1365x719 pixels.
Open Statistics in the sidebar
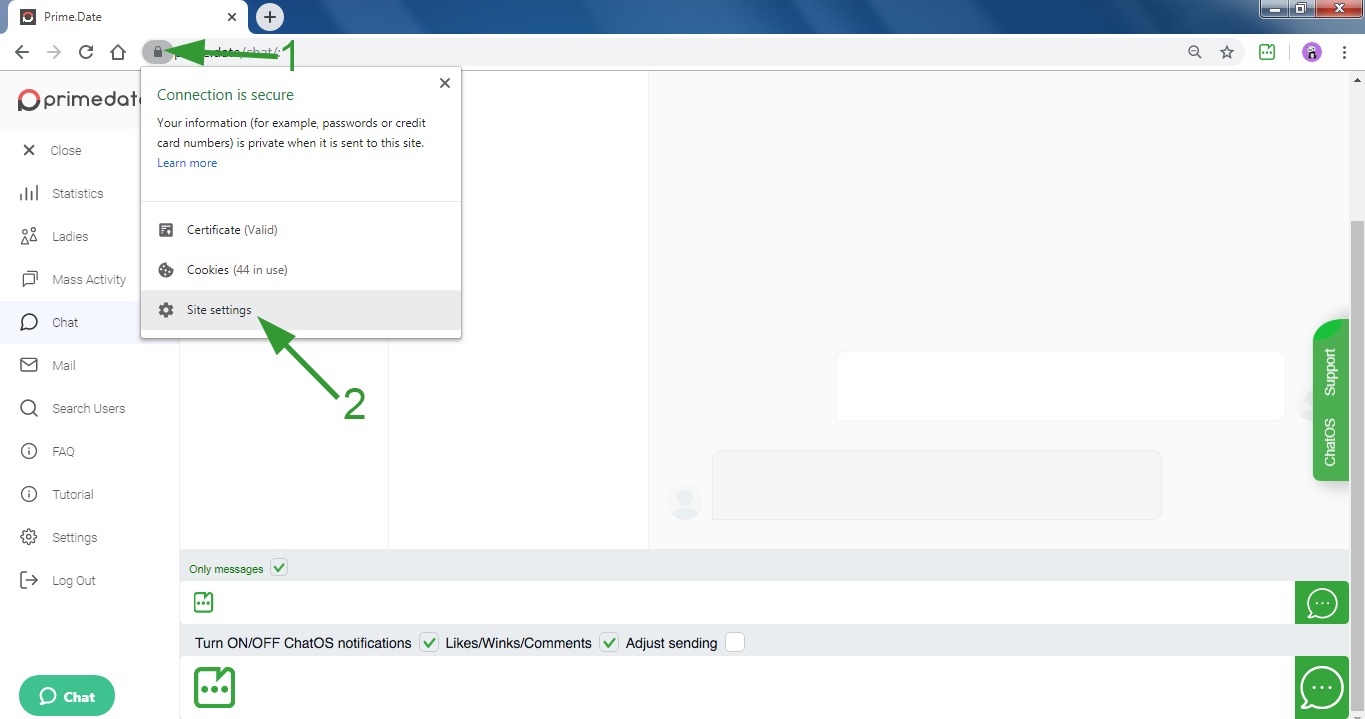coord(62,193)
